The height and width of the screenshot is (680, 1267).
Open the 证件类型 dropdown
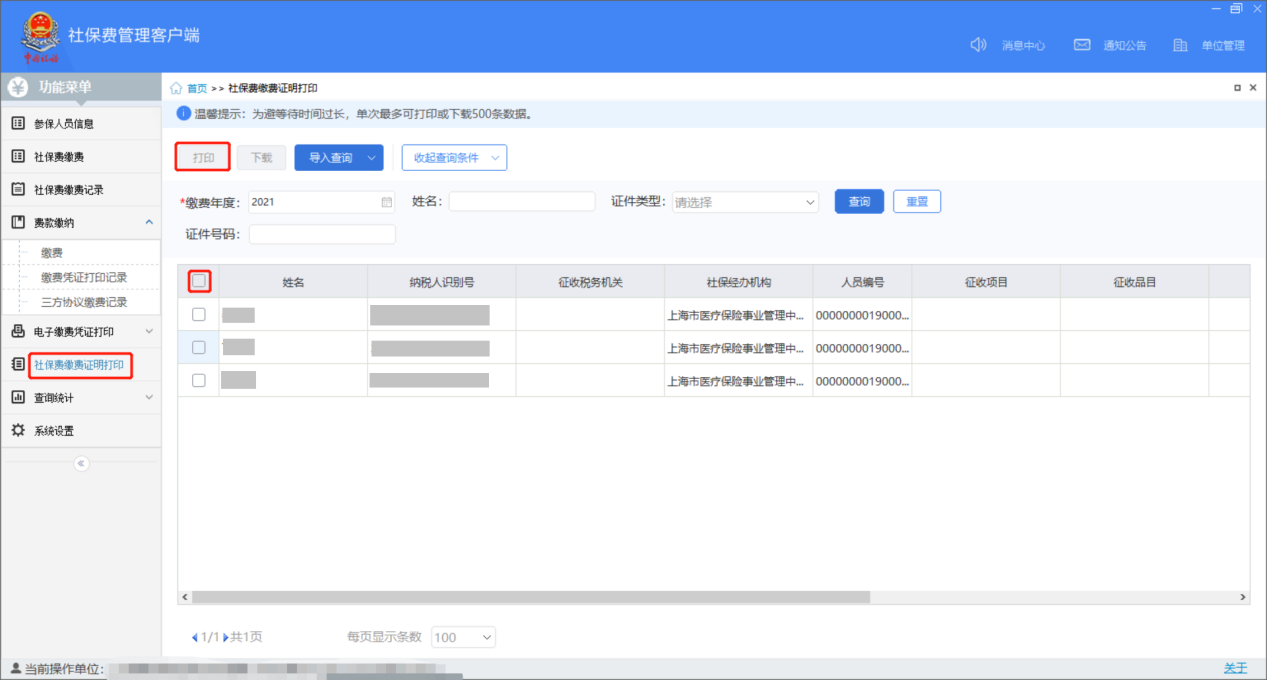(x=745, y=202)
